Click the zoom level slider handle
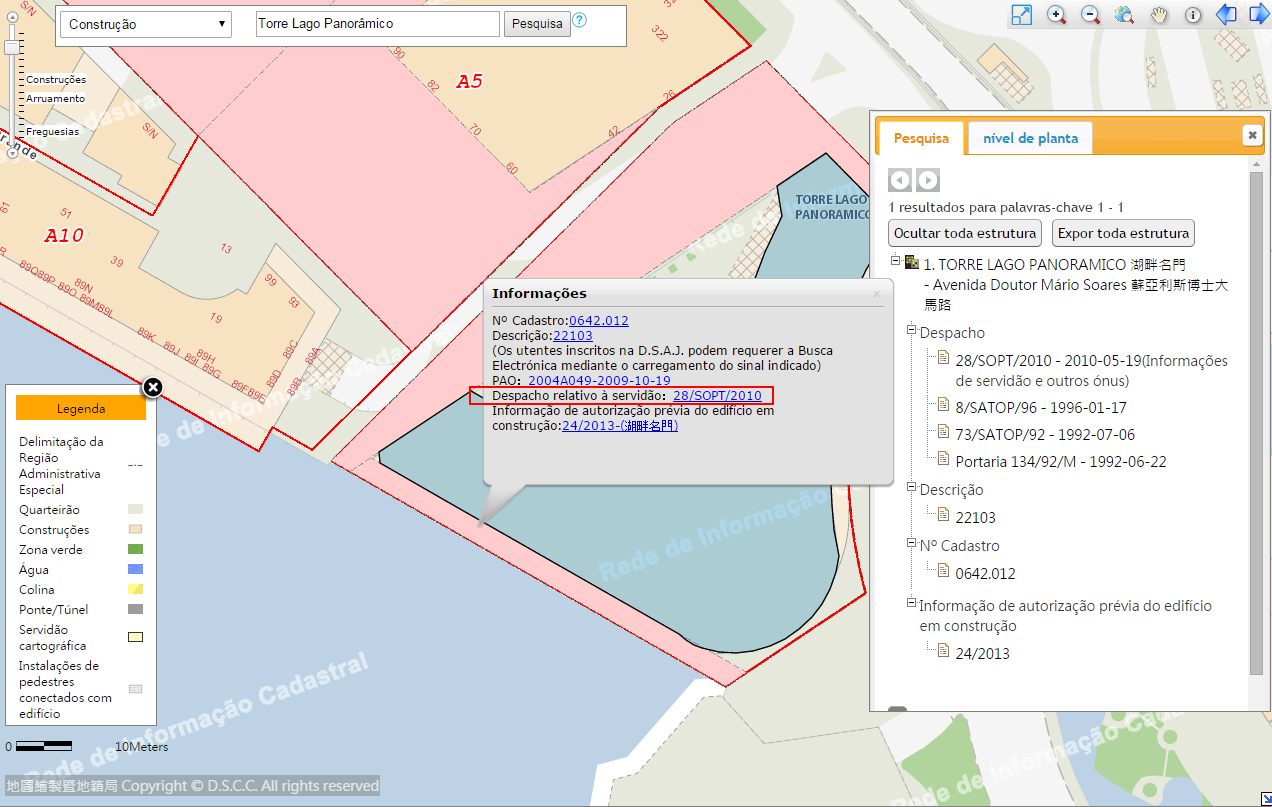The width and height of the screenshot is (1272, 807). (12, 48)
